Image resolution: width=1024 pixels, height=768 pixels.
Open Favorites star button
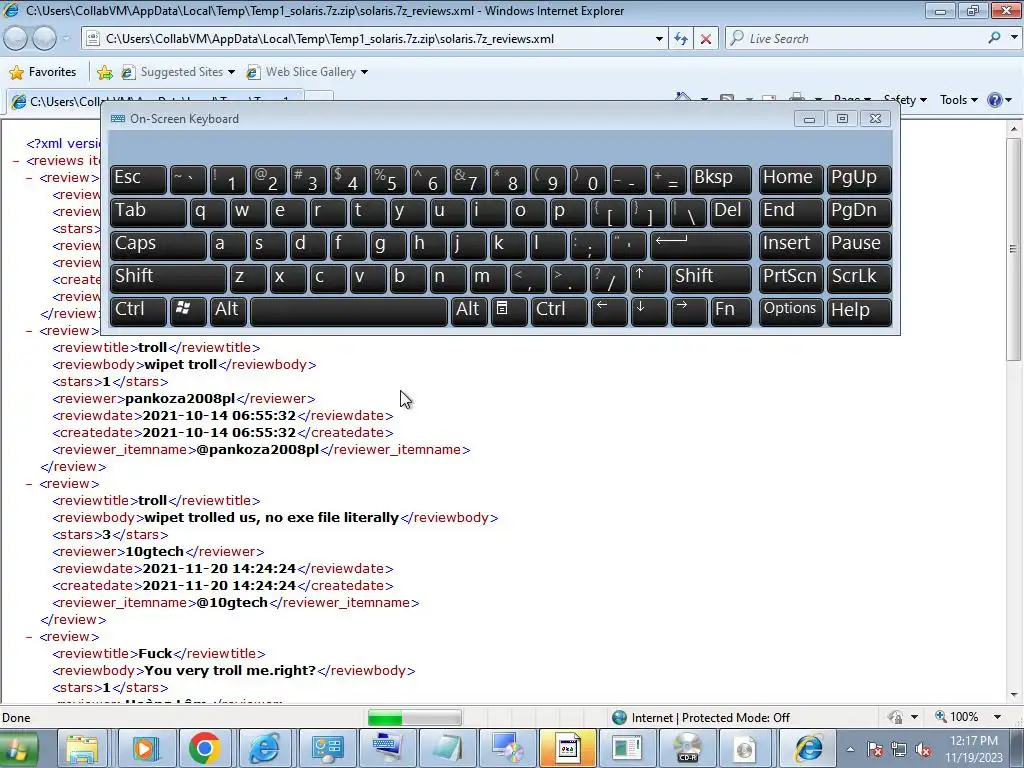click(44, 72)
